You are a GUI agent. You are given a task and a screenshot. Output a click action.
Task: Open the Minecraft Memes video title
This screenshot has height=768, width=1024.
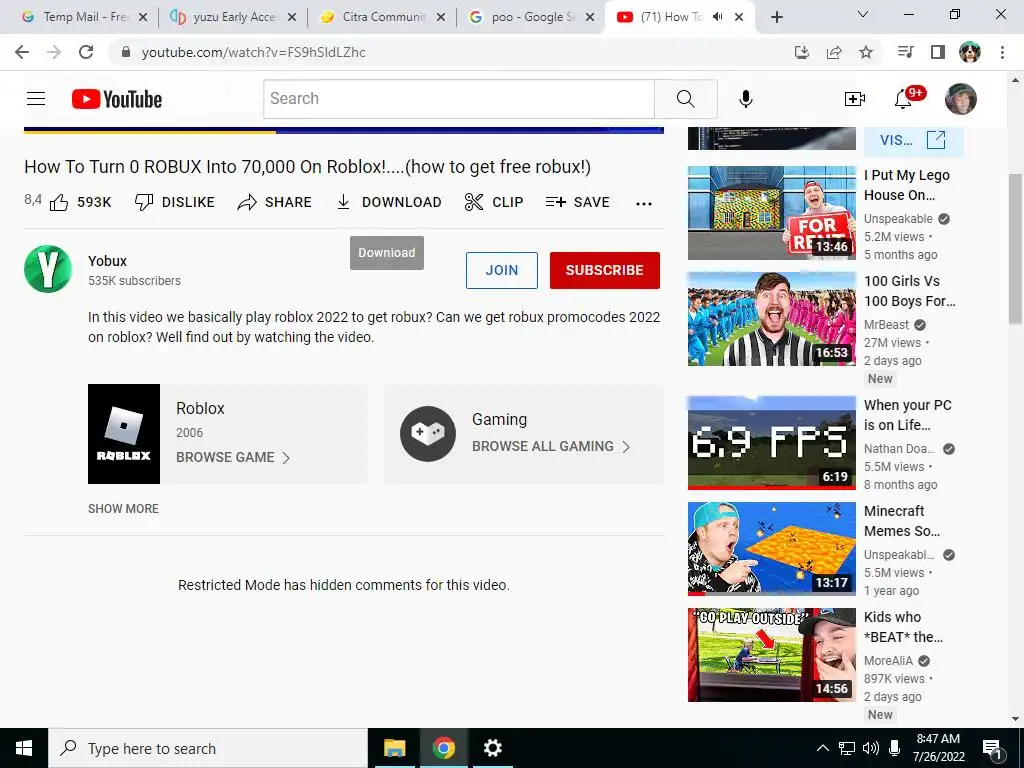[x=902, y=521]
